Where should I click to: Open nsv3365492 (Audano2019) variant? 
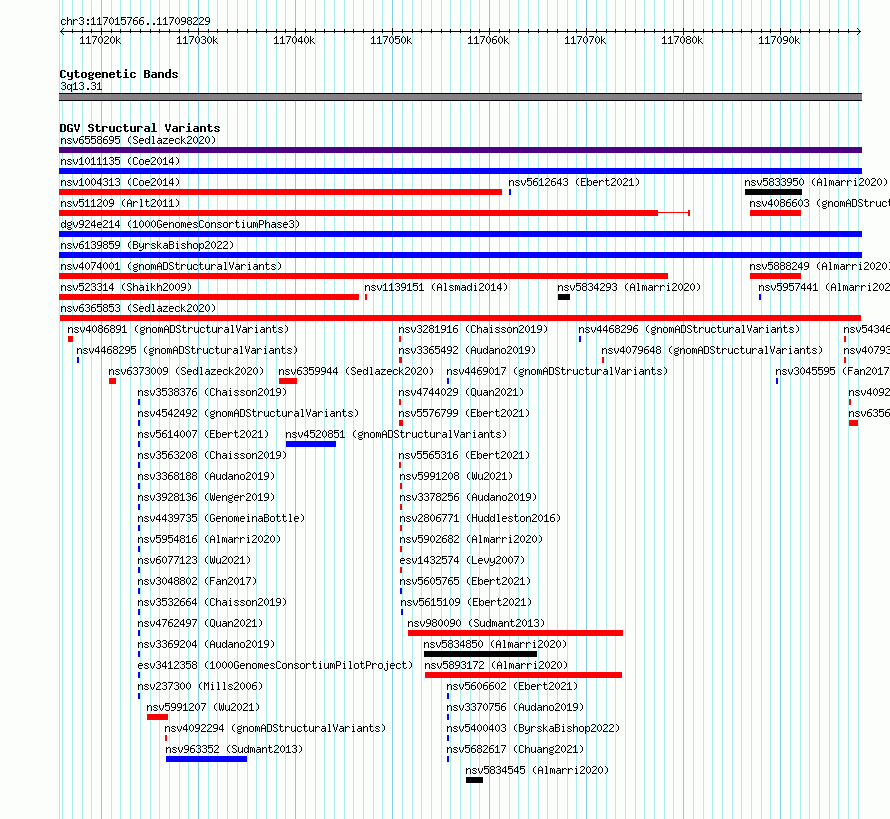click(x=467, y=350)
